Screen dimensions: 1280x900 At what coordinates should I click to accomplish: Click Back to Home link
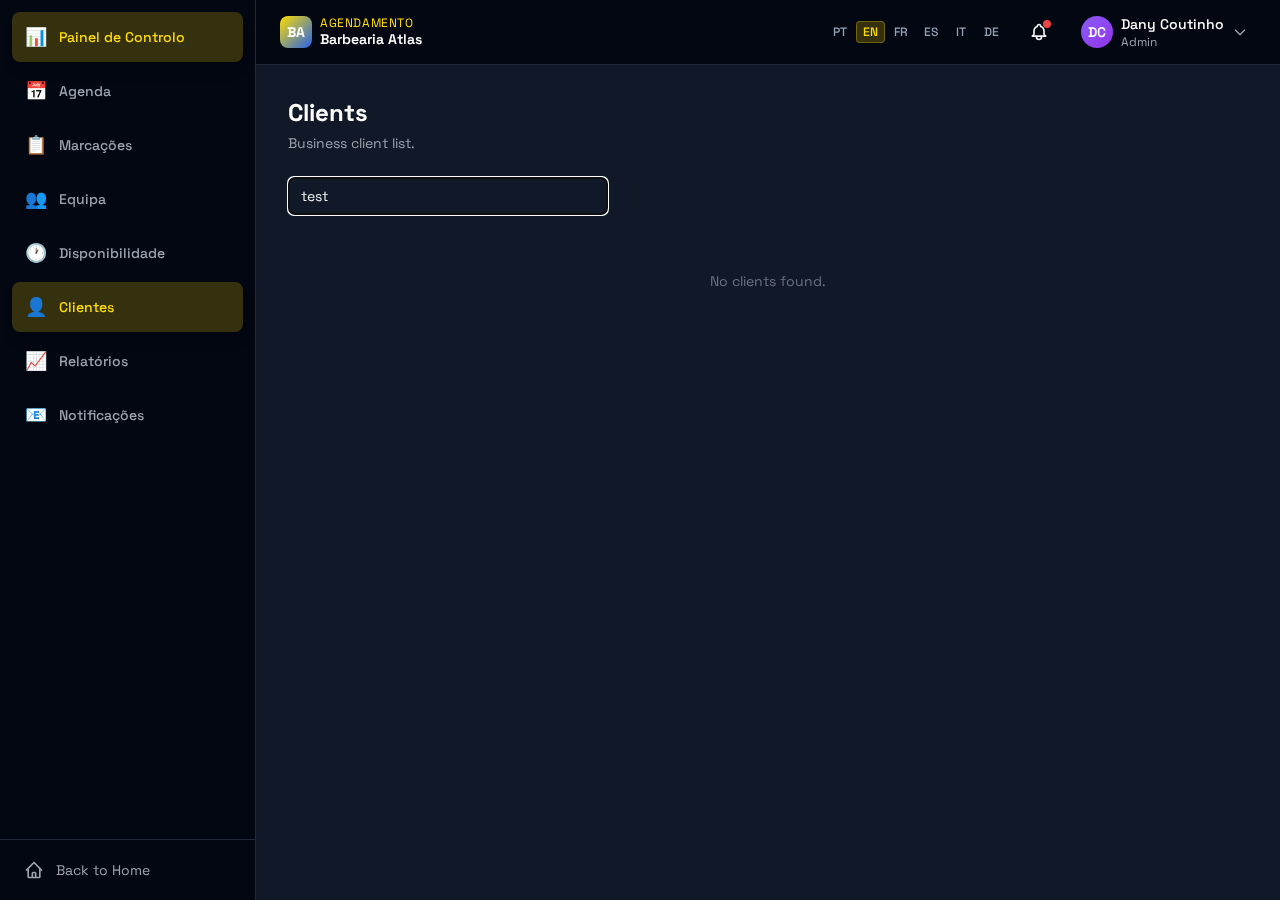click(88, 870)
